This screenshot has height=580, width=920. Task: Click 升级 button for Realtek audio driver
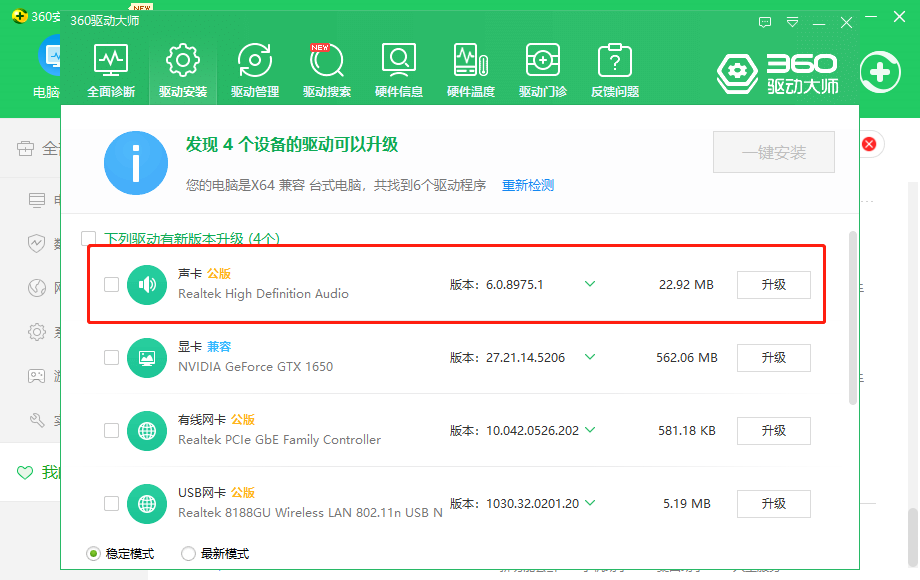[773, 285]
